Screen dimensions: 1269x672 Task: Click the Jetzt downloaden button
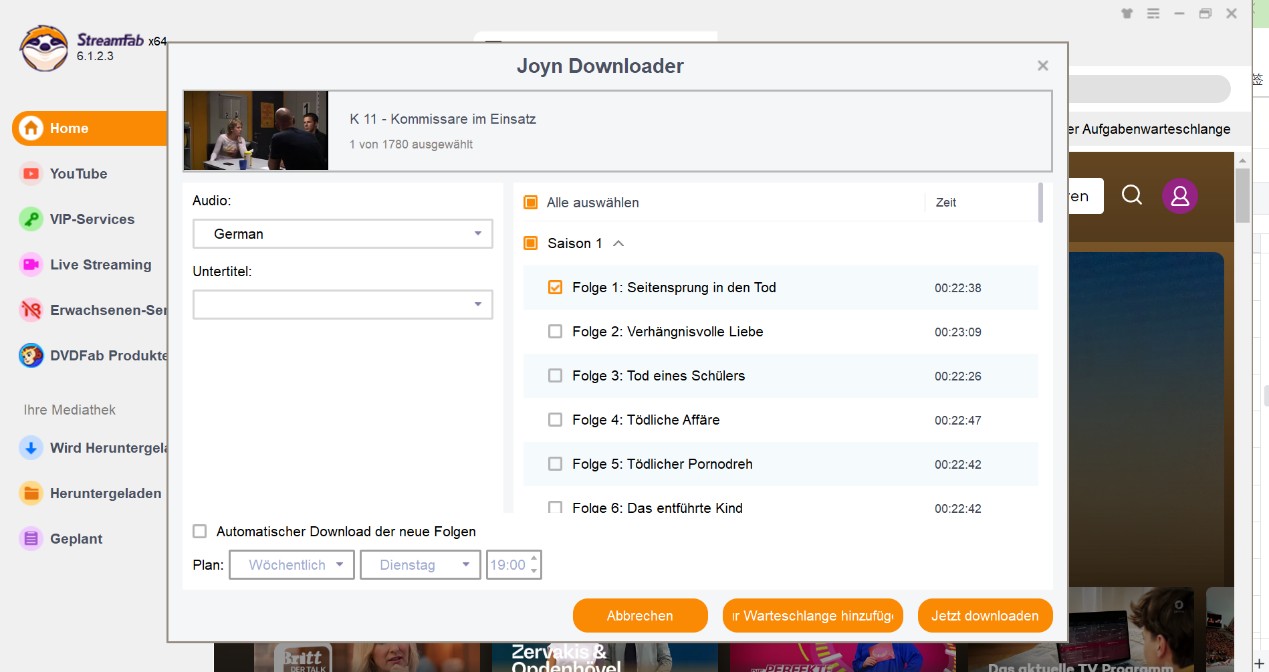985,616
